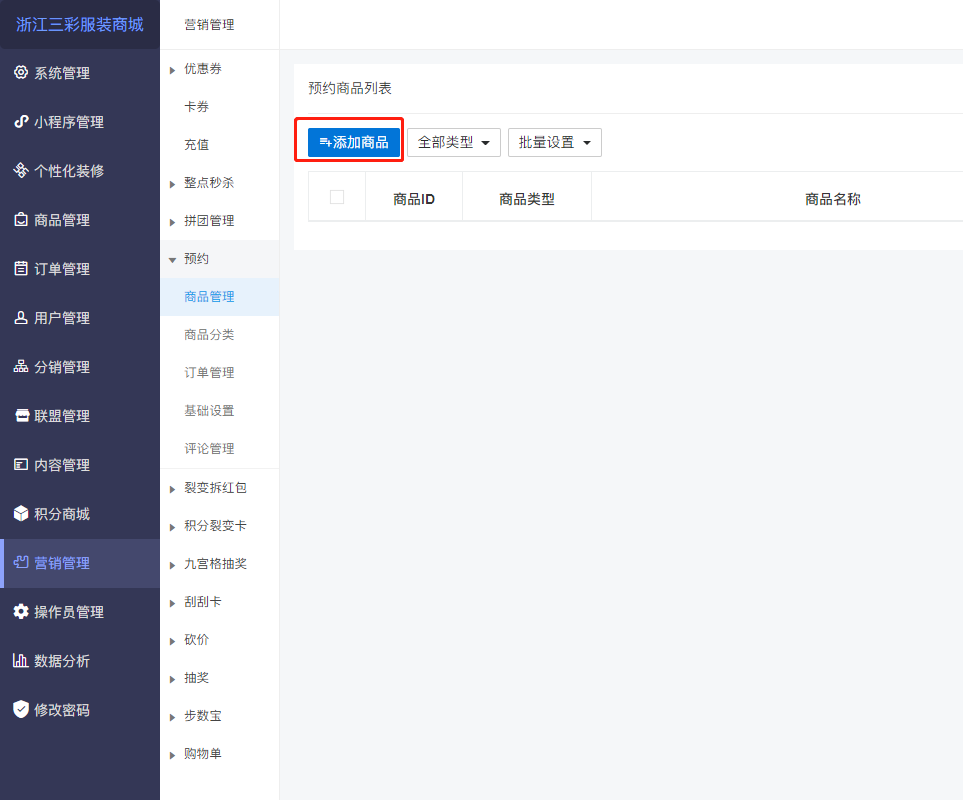
Task: Collapse the 预约 submenu
Action: click(173, 260)
